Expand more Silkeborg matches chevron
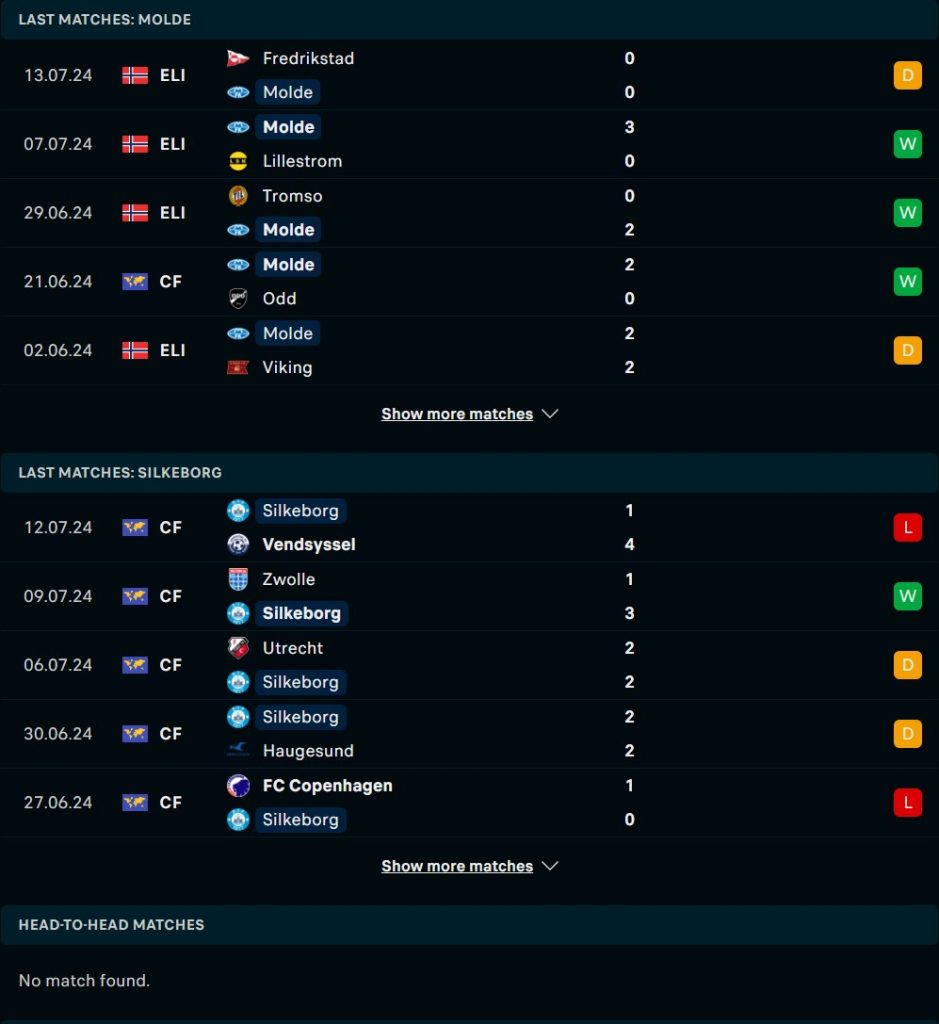Viewport: 939px width, 1024px height. pos(550,866)
